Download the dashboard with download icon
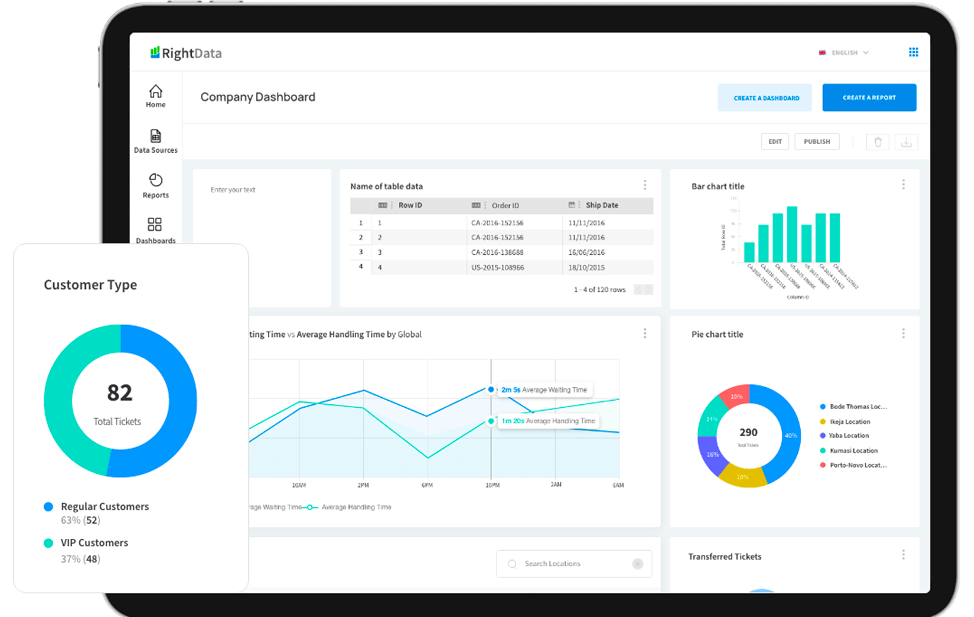 [x=906, y=142]
